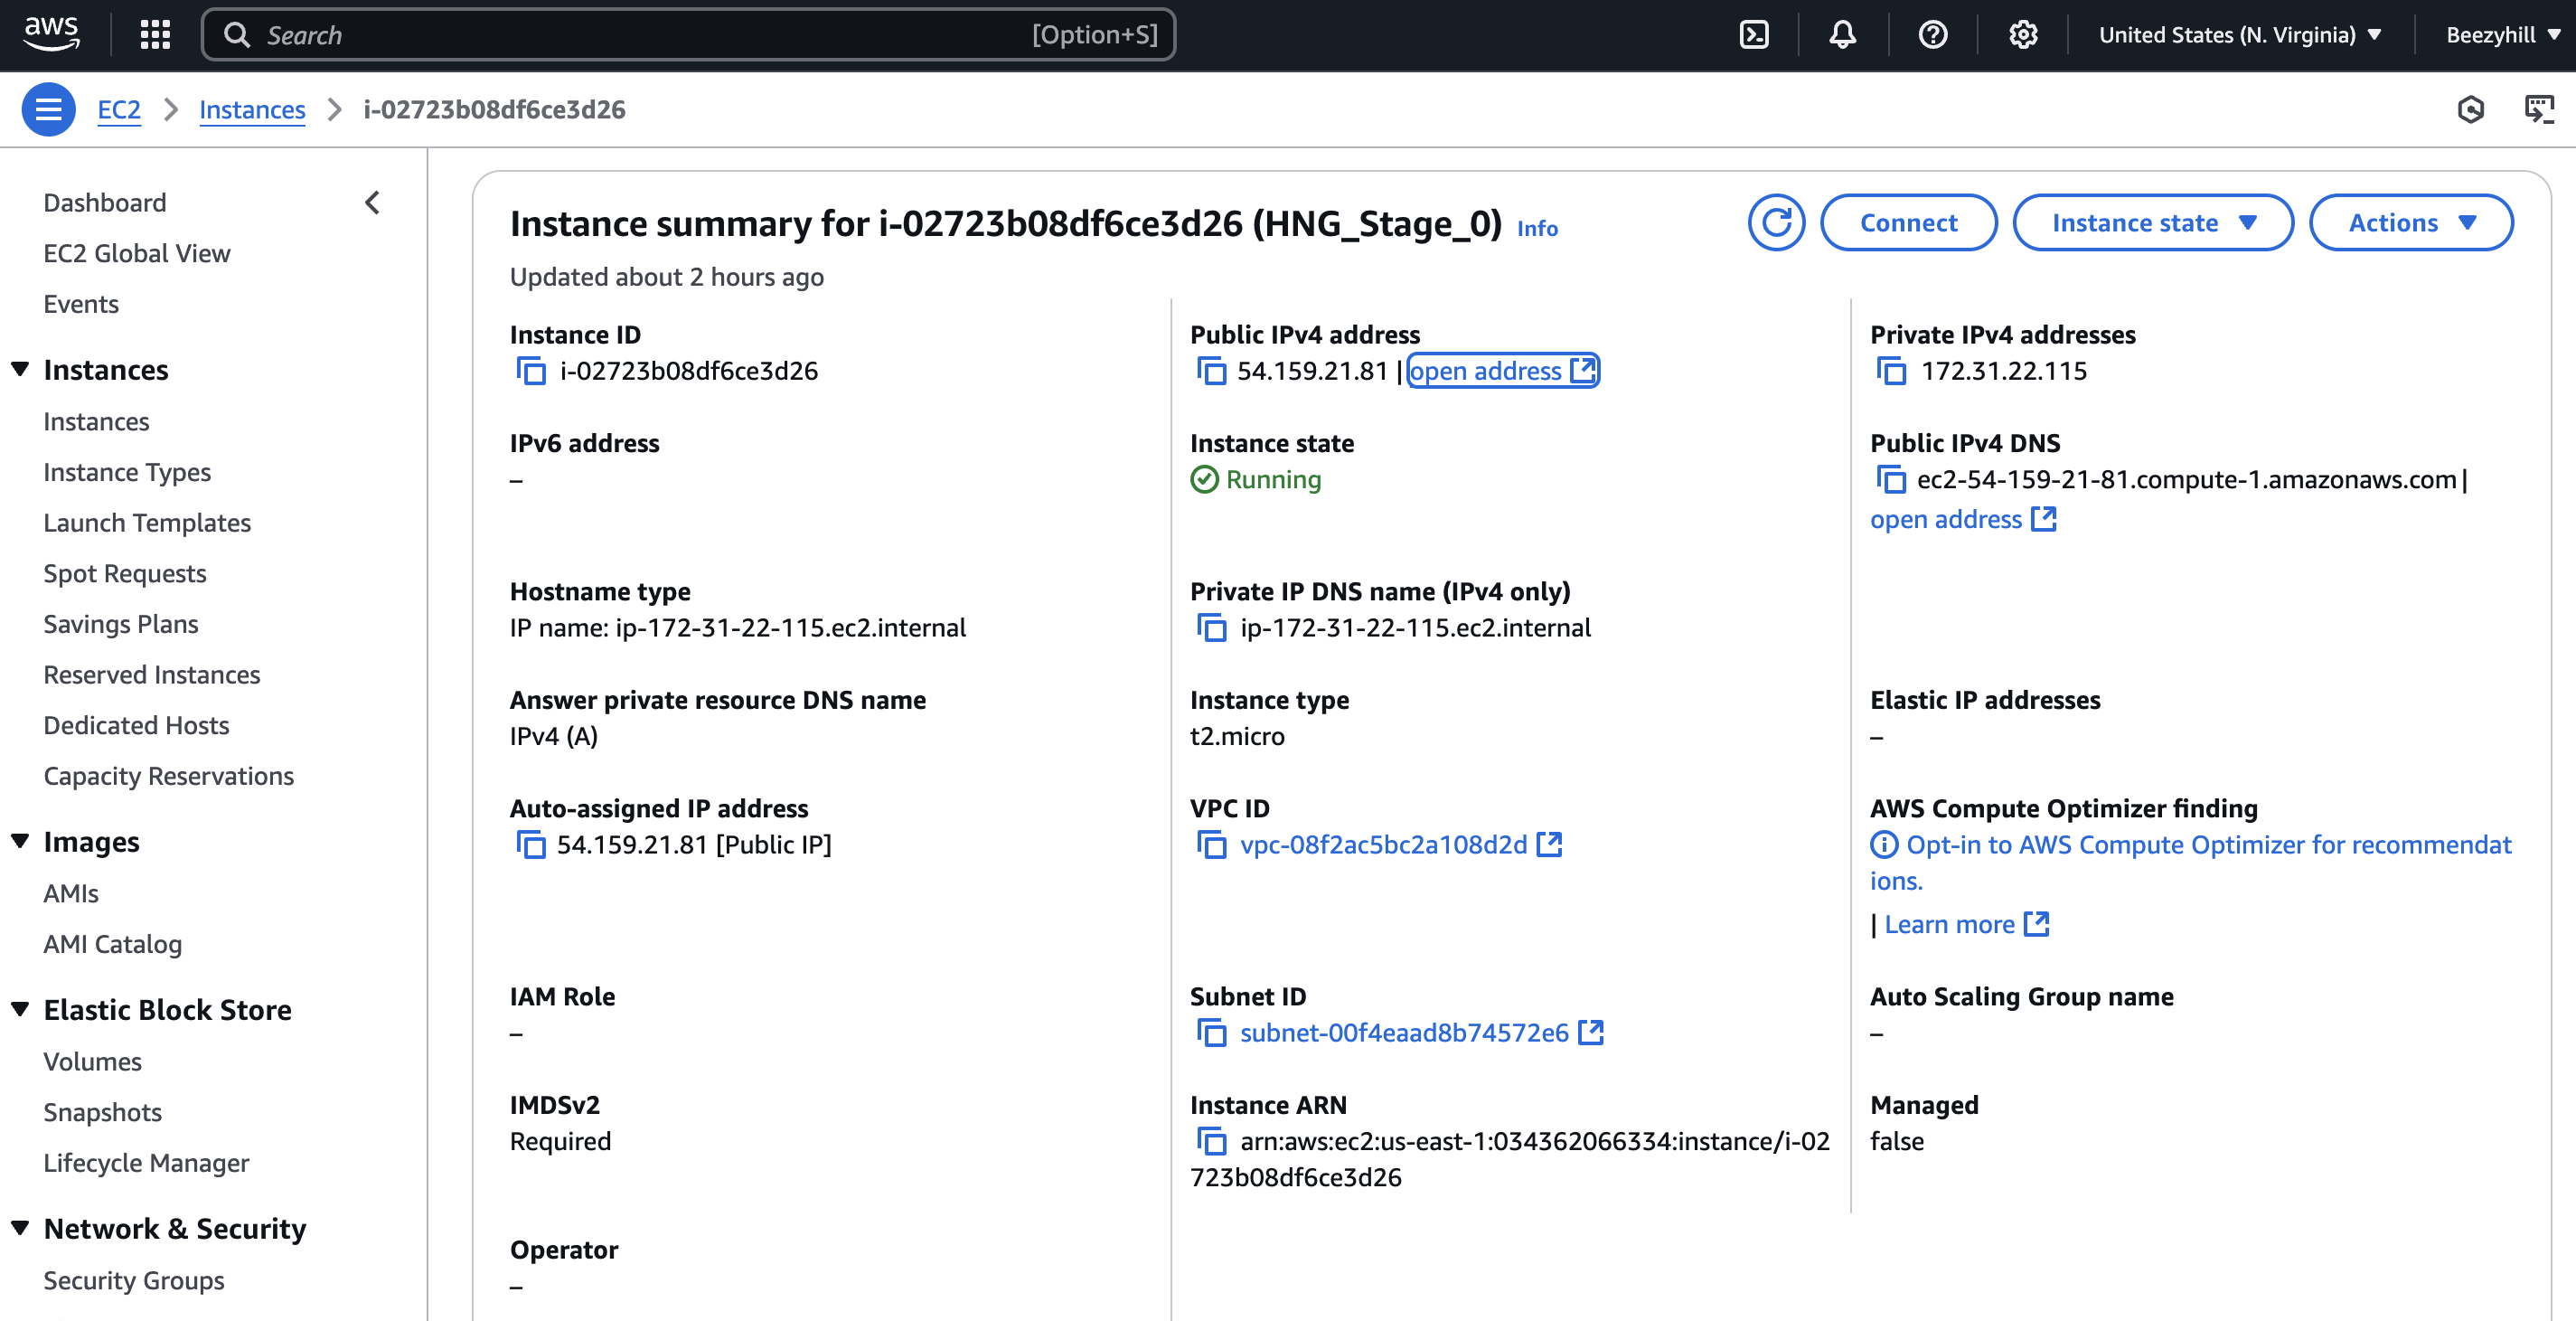Screen dimensions: 2576x1321
Task: Copy the Private IP DNS name
Action: pyautogui.click(x=1211, y=628)
